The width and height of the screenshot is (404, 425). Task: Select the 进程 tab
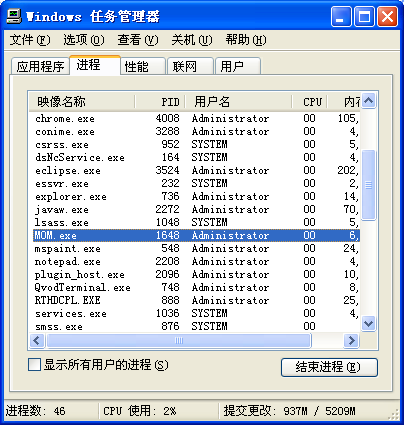click(95, 65)
